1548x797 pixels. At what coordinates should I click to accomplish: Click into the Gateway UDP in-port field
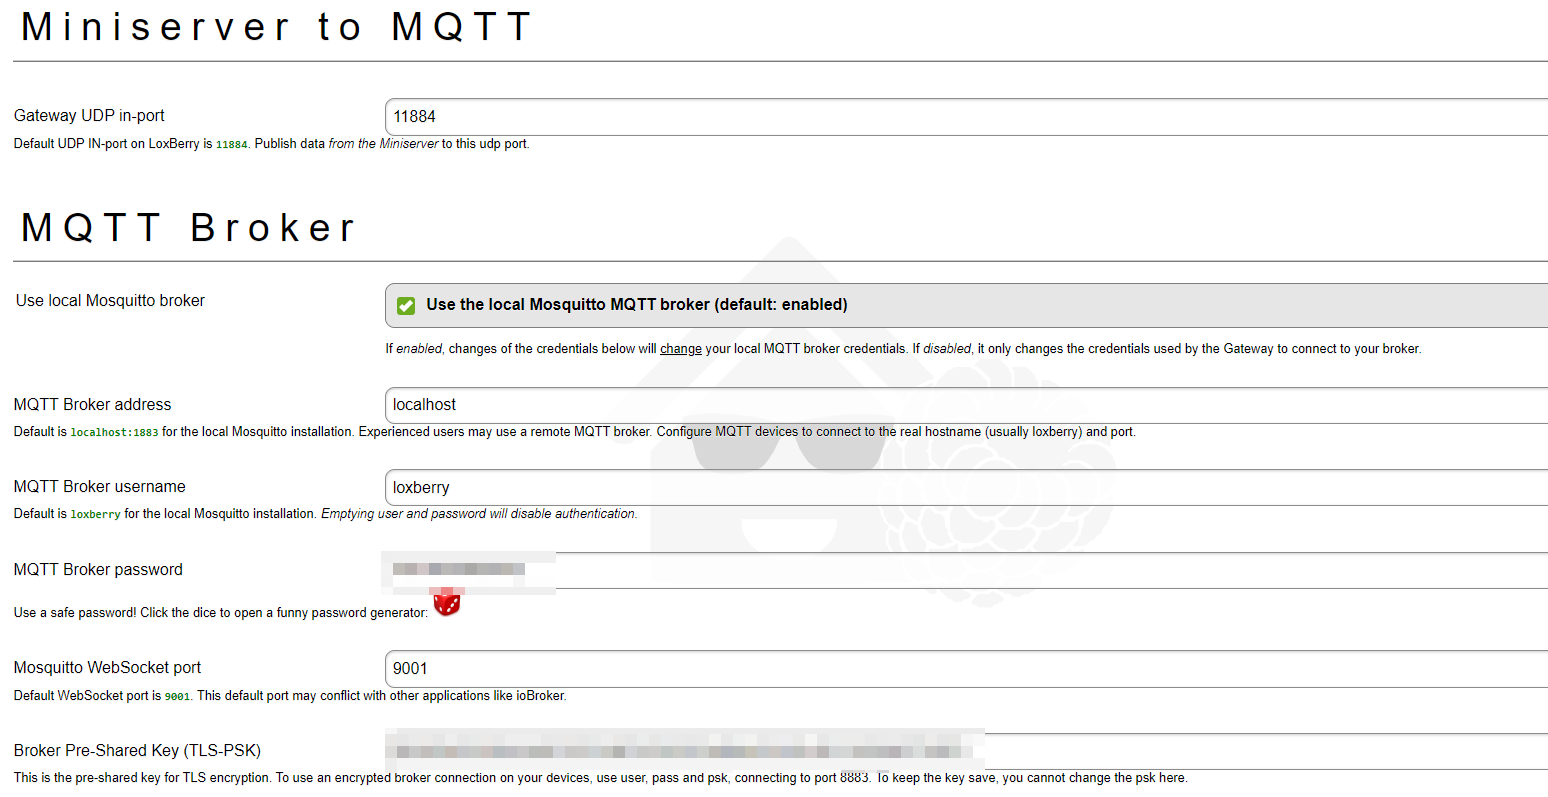(x=960, y=117)
